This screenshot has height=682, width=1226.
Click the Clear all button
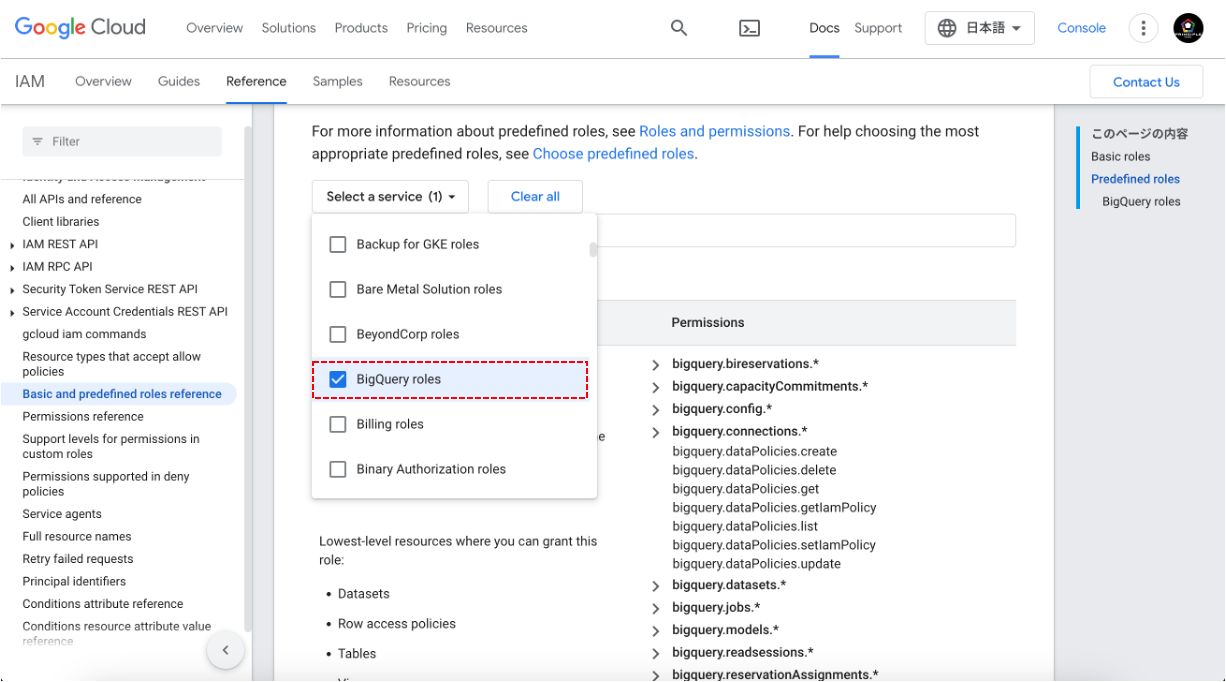[535, 197]
